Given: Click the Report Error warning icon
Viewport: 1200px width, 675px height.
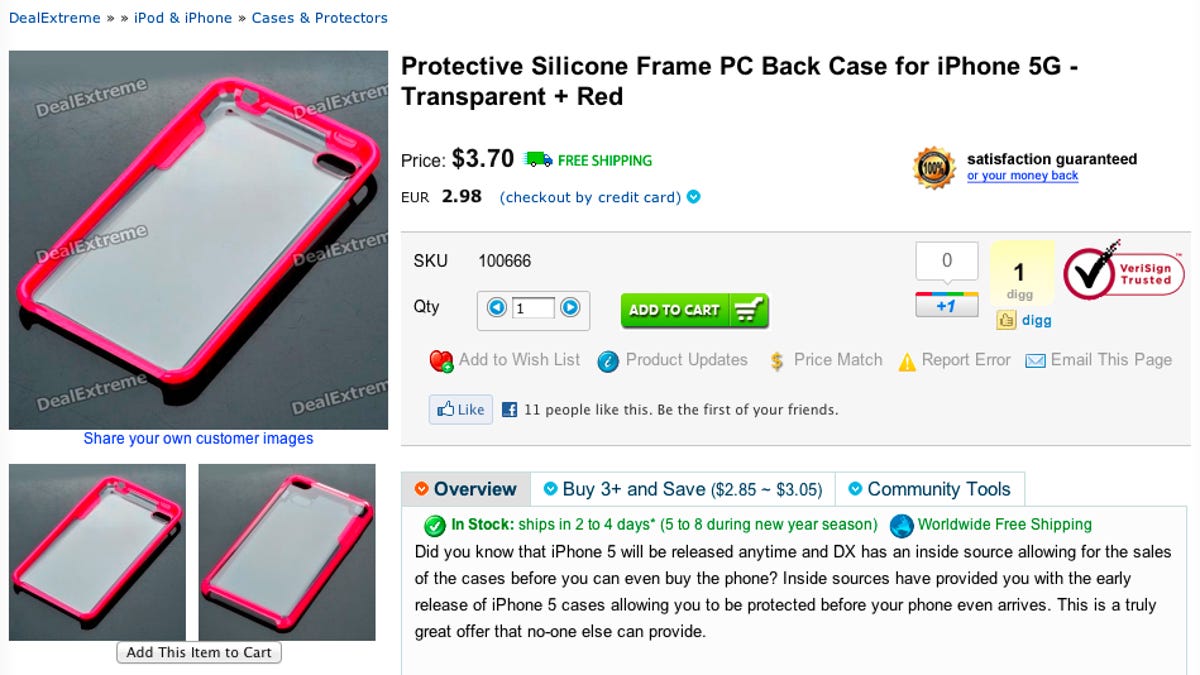Looking at the screenshot, I should pyautogui.click(x=907, y=362).
